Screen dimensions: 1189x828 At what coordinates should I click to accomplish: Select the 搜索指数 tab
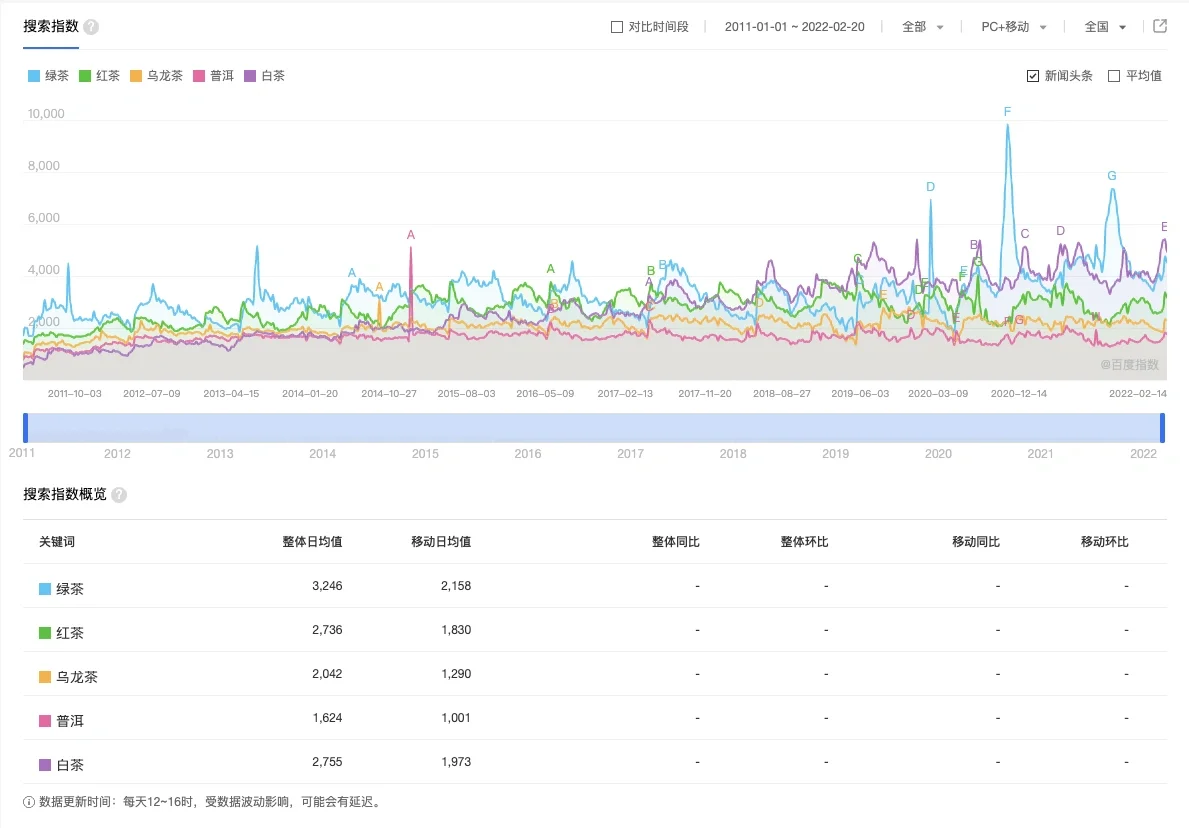[x=51, y=27]
